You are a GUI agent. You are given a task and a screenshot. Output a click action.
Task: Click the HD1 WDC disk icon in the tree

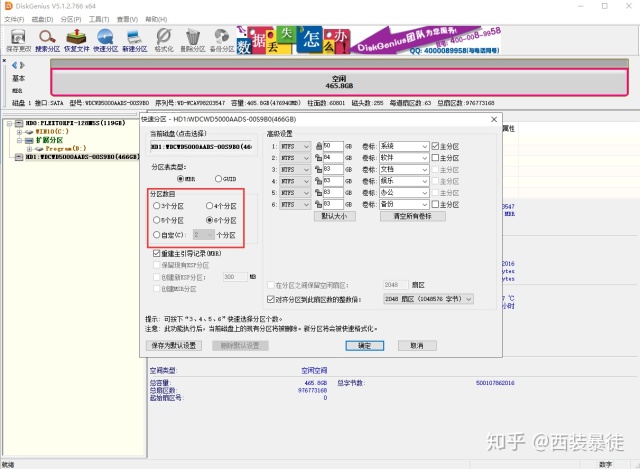click(x=19, y=157)
